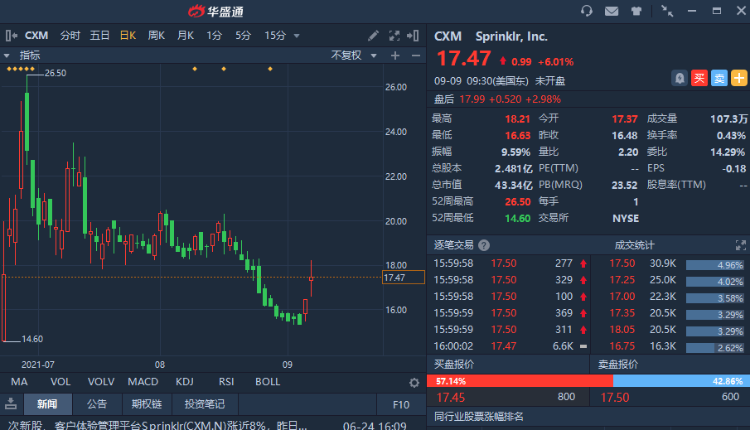Open the messages envelope icon

611,11
